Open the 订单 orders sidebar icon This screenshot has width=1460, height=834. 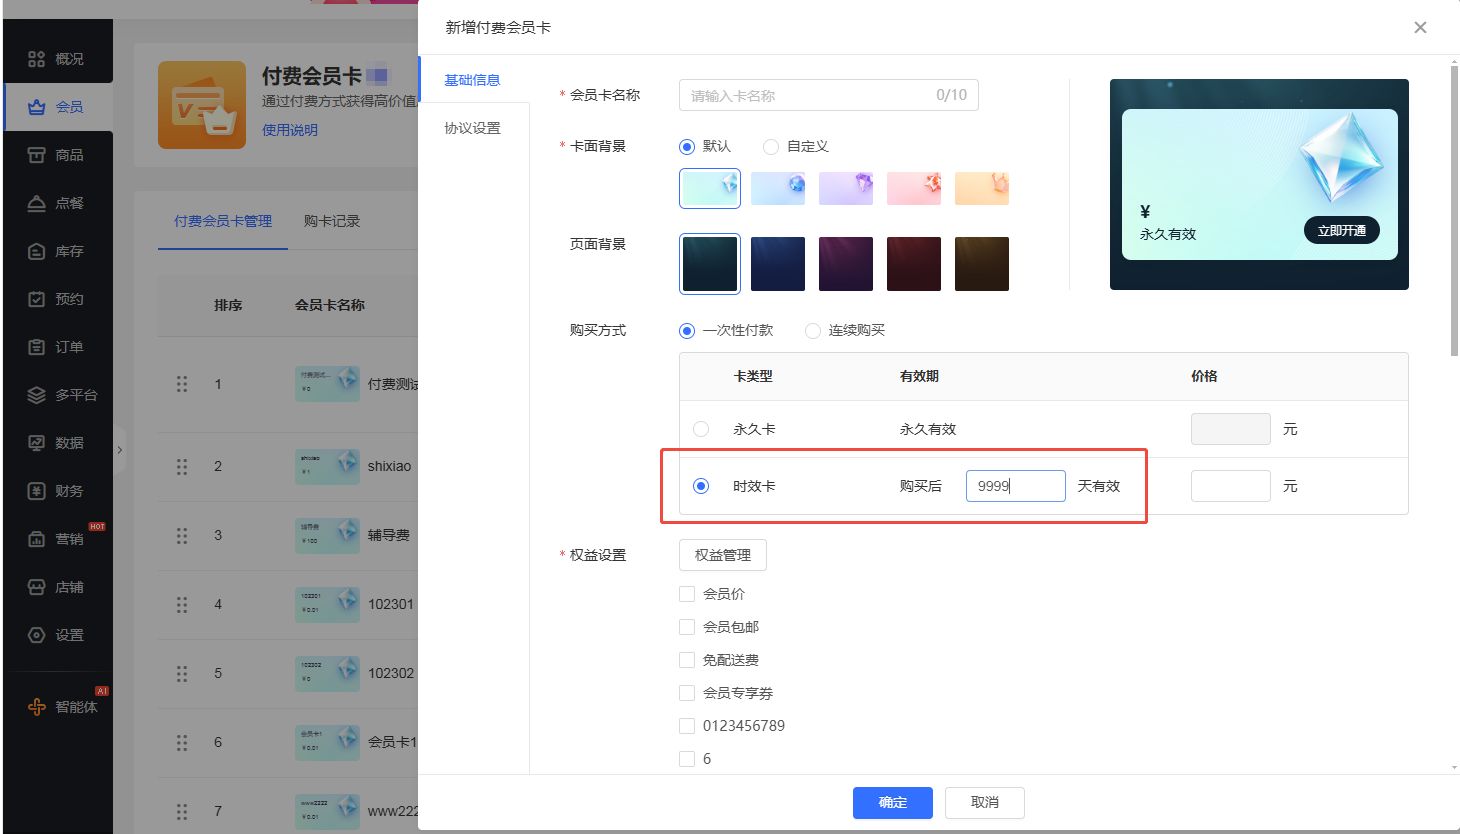tap(37, 347)
